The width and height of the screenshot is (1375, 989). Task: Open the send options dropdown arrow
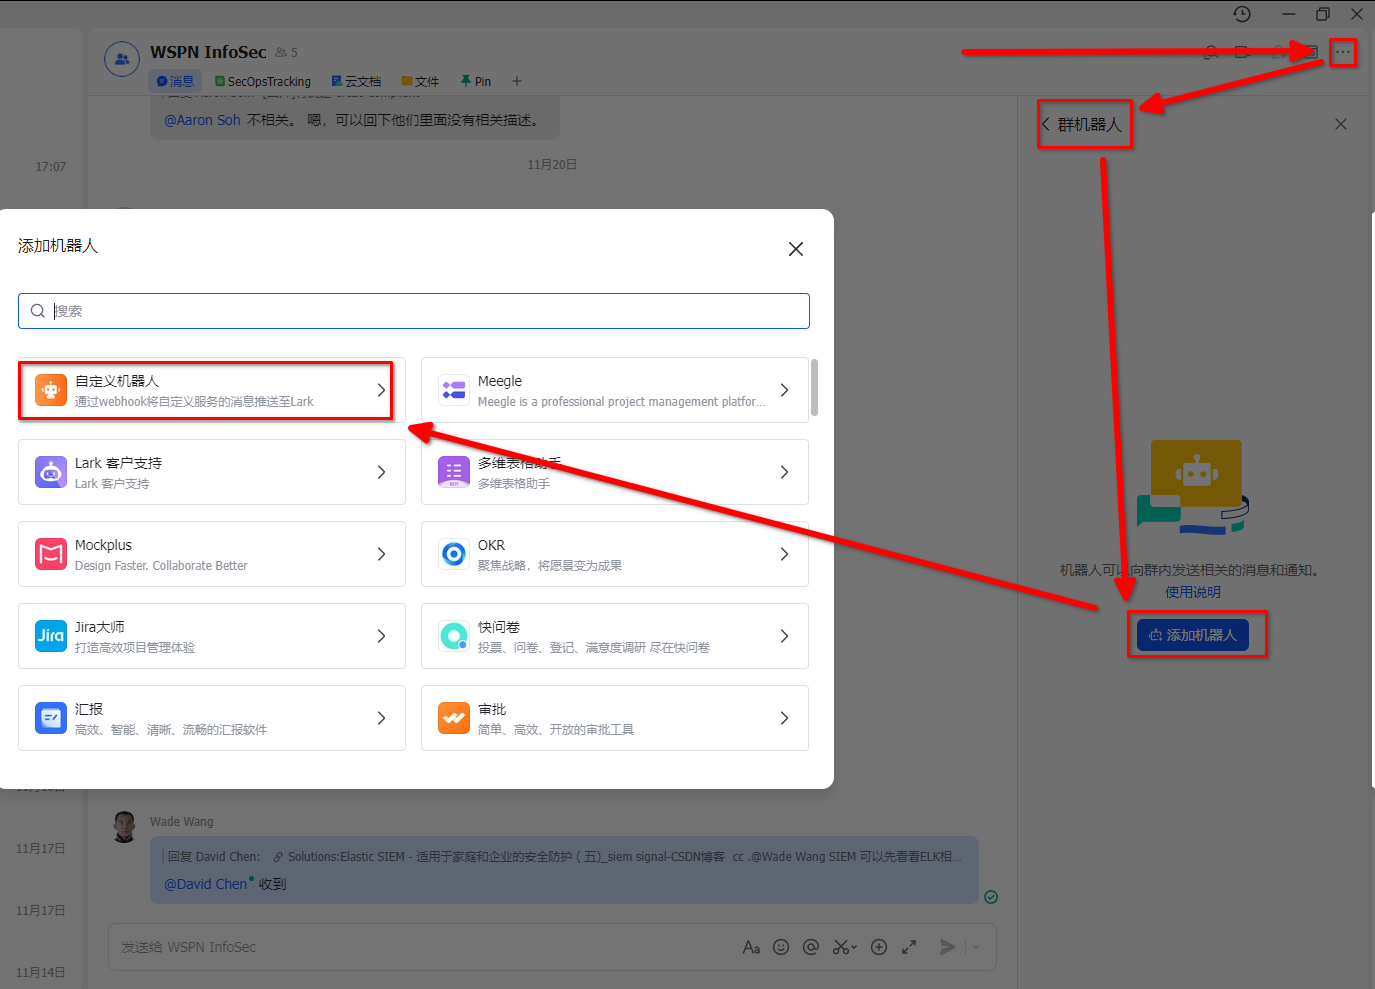(x=976, y=947)
